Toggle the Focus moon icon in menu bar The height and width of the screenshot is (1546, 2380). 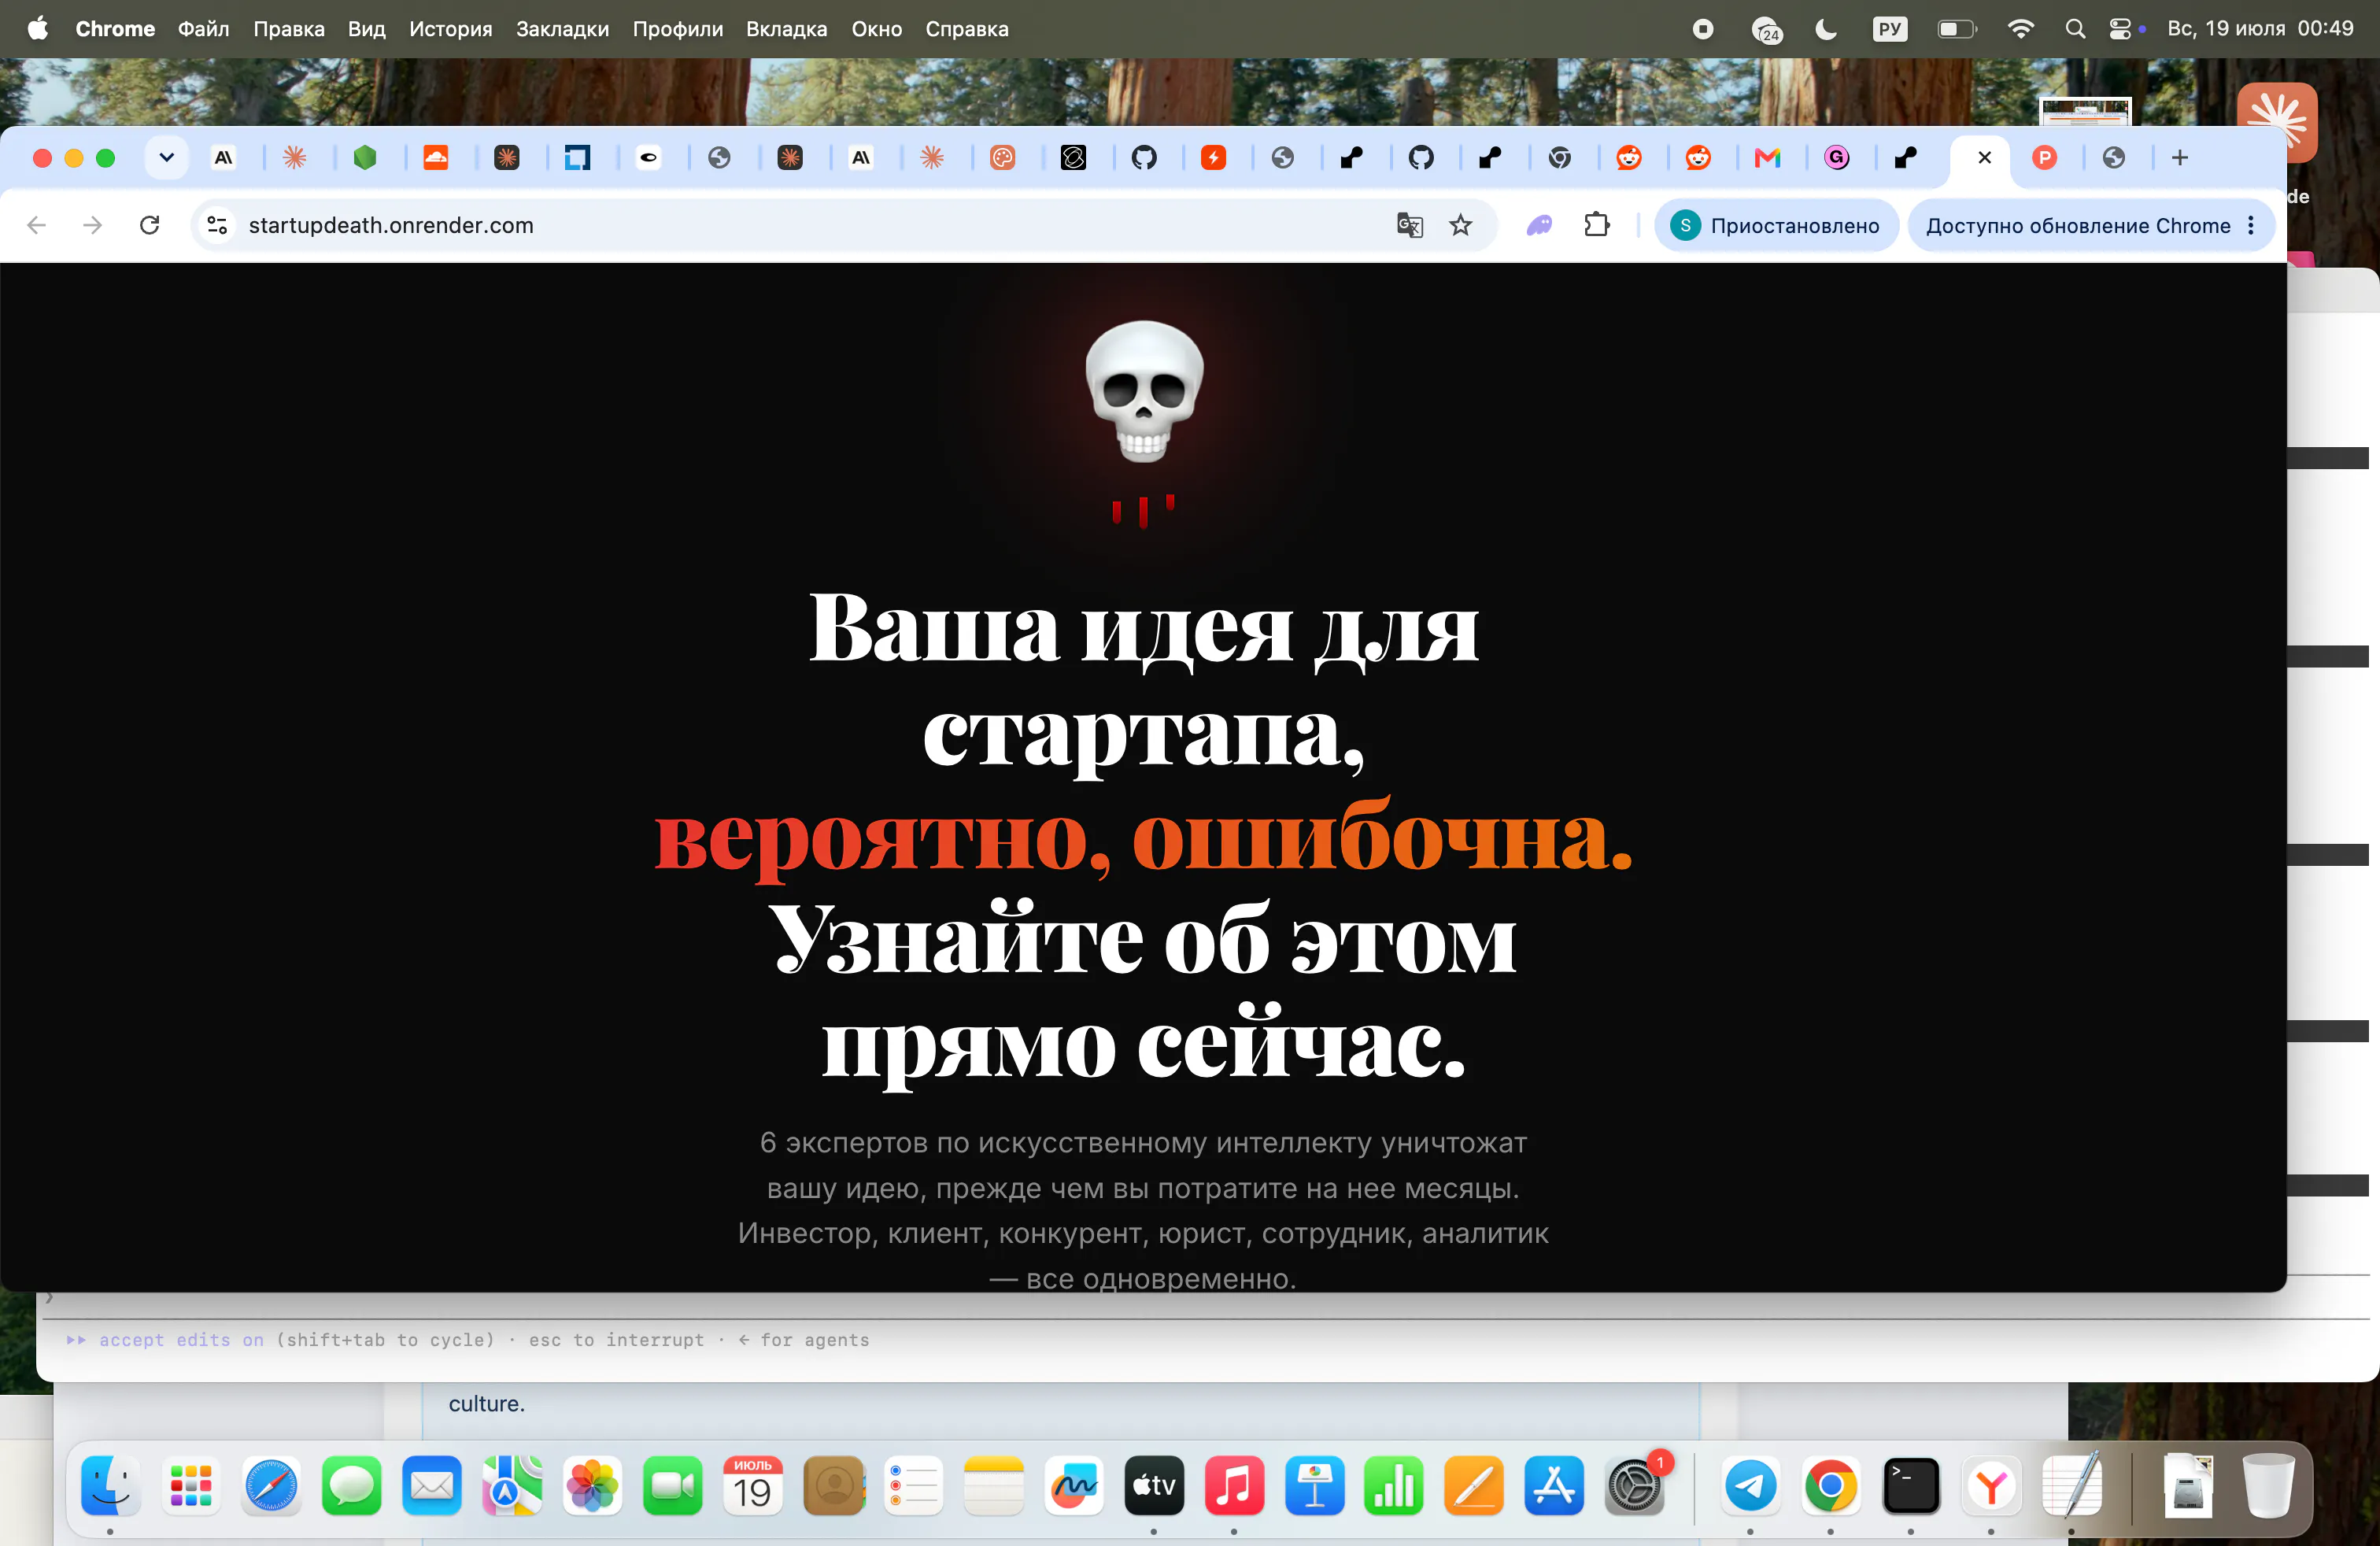[x=1826, y=29]
